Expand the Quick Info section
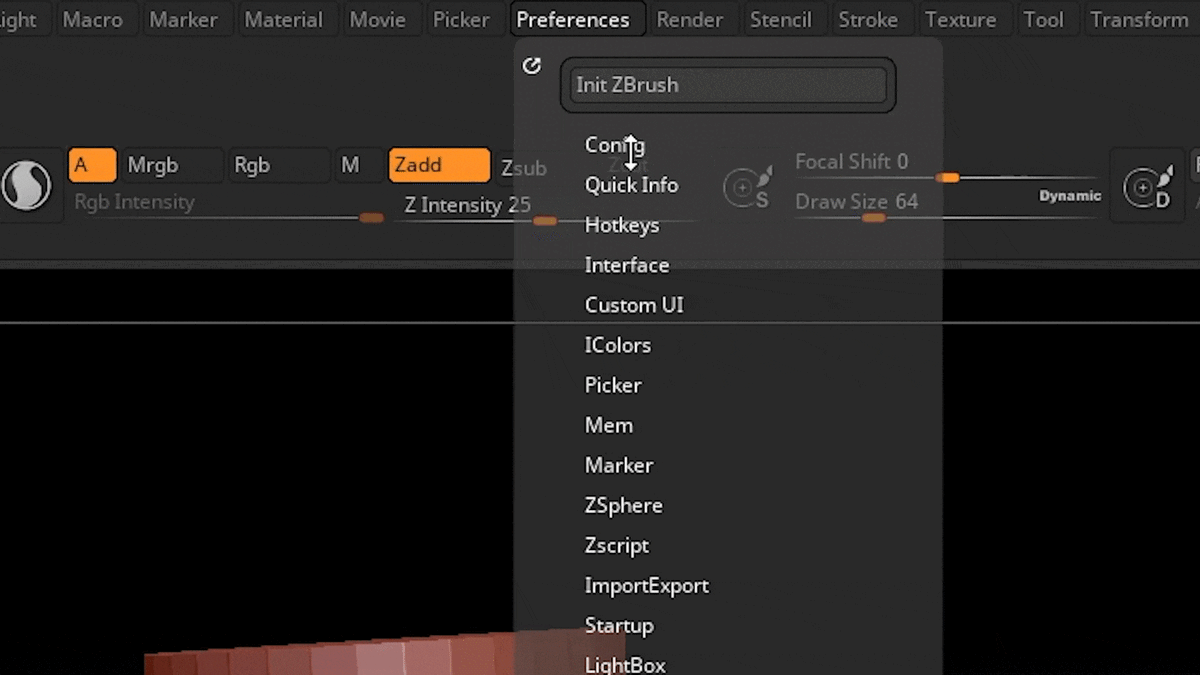The width and height of the screenshot is (1200, 675). pyautogui.click(x=631, y=185)
